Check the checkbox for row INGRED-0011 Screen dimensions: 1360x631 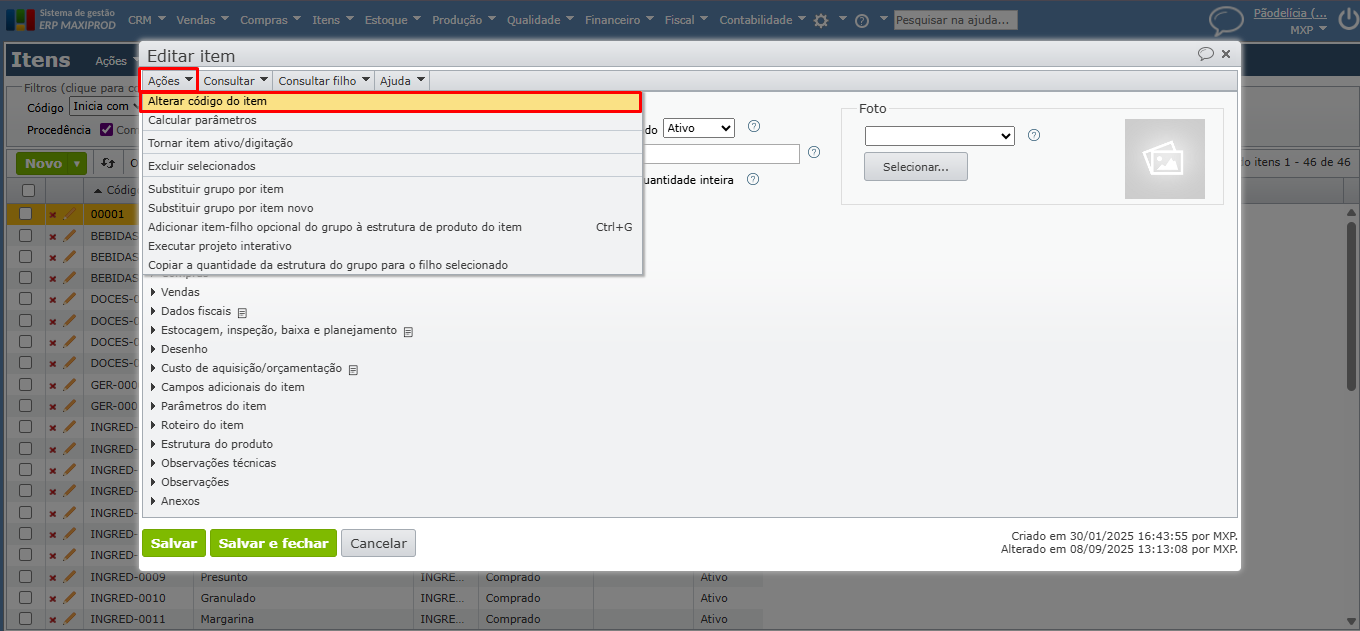26,619
